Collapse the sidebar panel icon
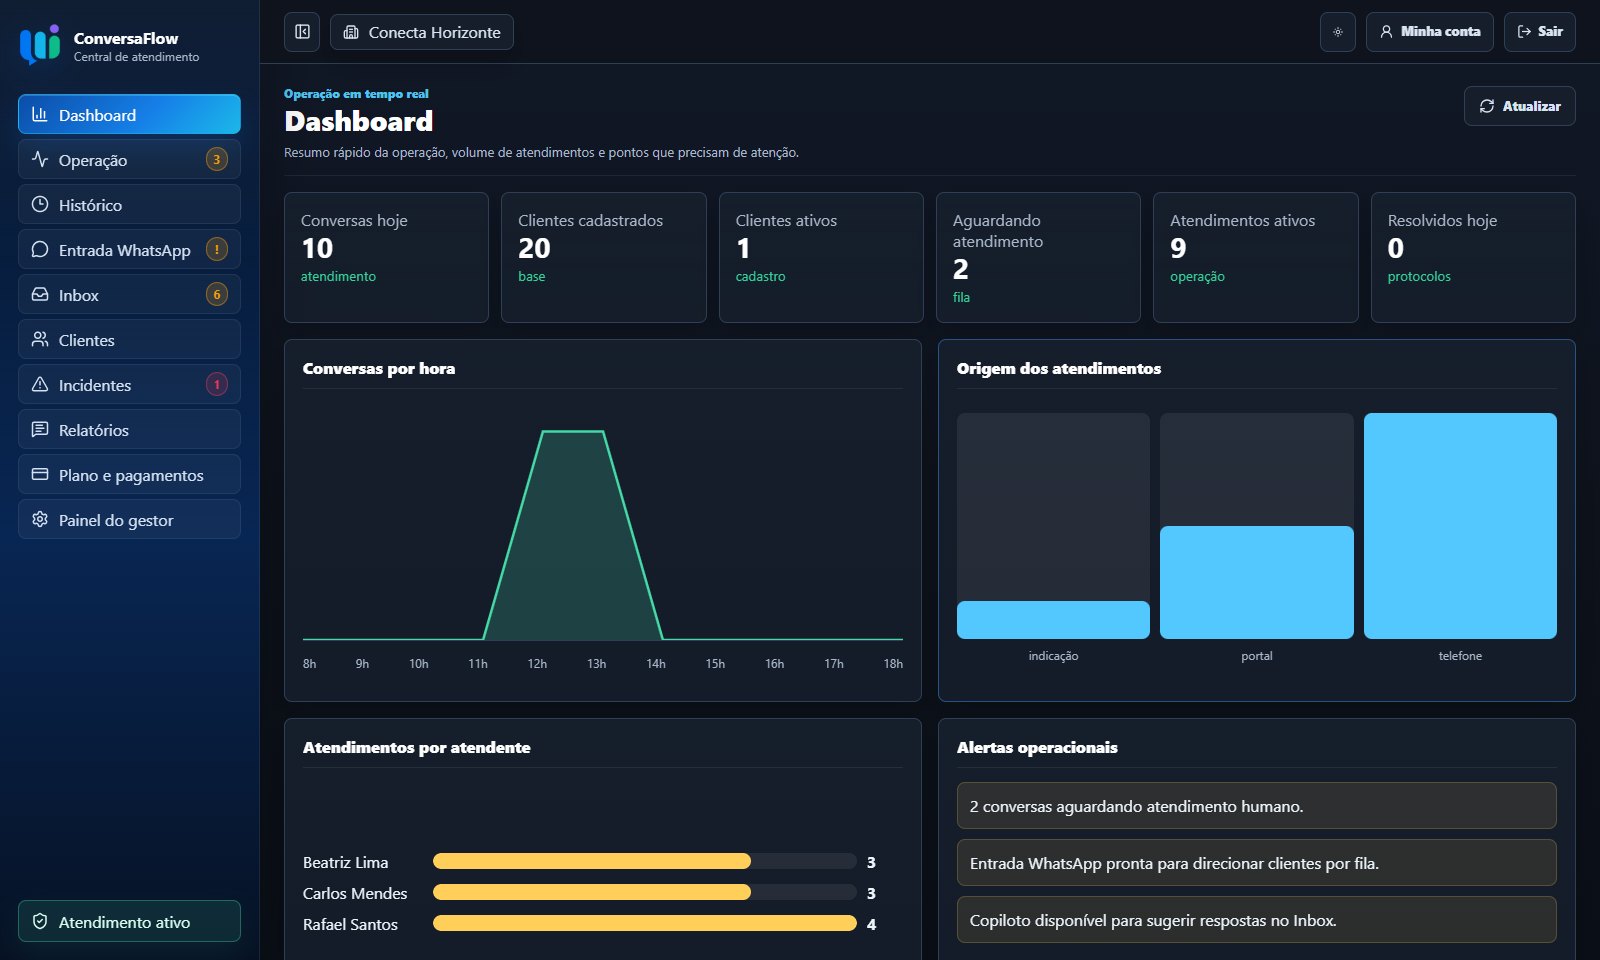The height and width of the screenshot is (960, 1600). (x=302, y=32)
